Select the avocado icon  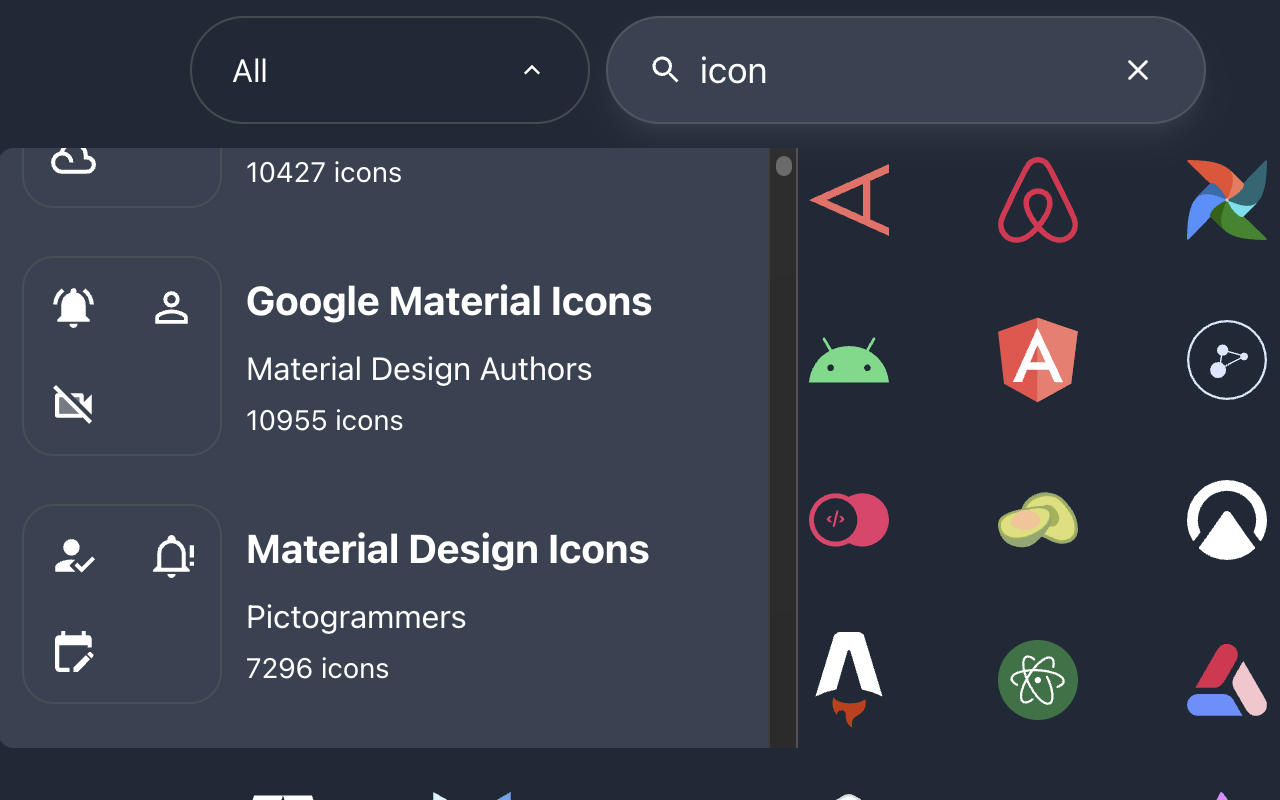[x=1037, y=520]
